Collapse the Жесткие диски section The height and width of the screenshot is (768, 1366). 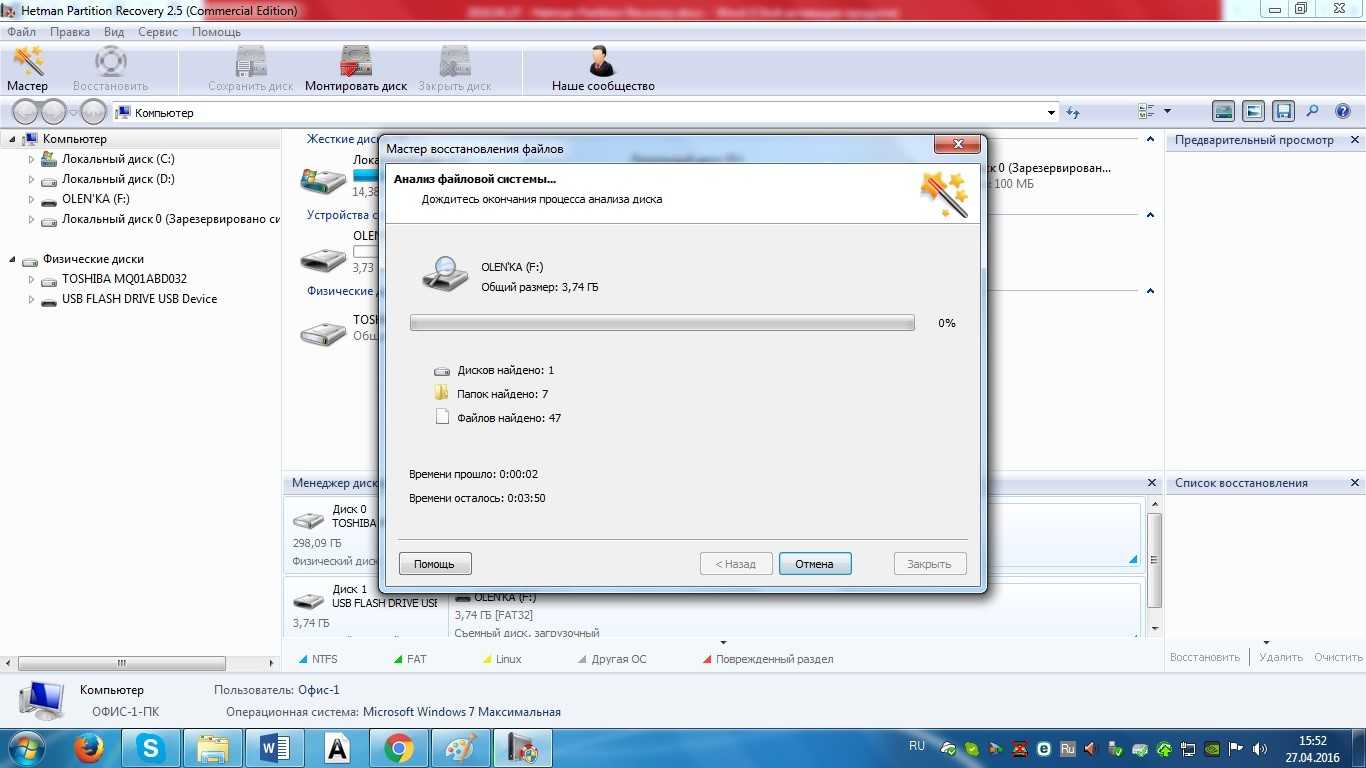point(1150,139)
